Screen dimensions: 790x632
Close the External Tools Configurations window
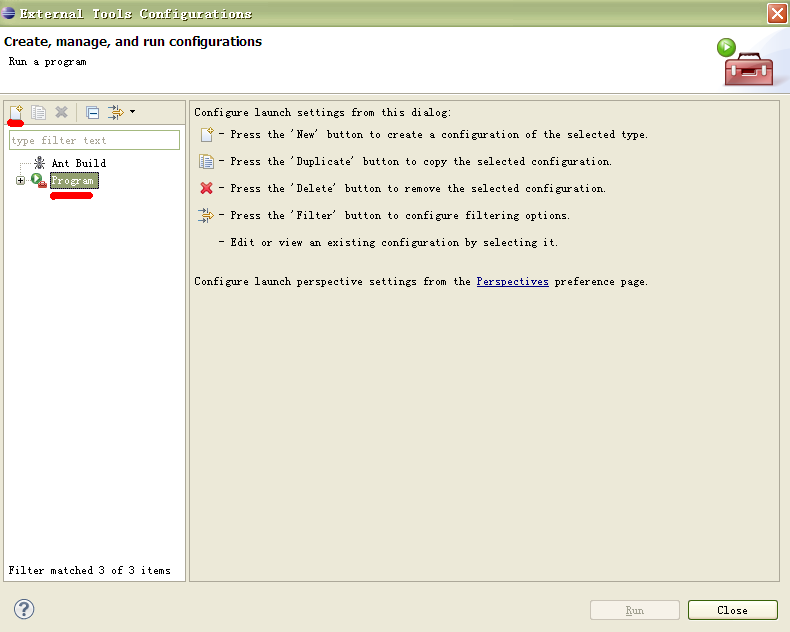pyautogui.click(x=777, y=14)
